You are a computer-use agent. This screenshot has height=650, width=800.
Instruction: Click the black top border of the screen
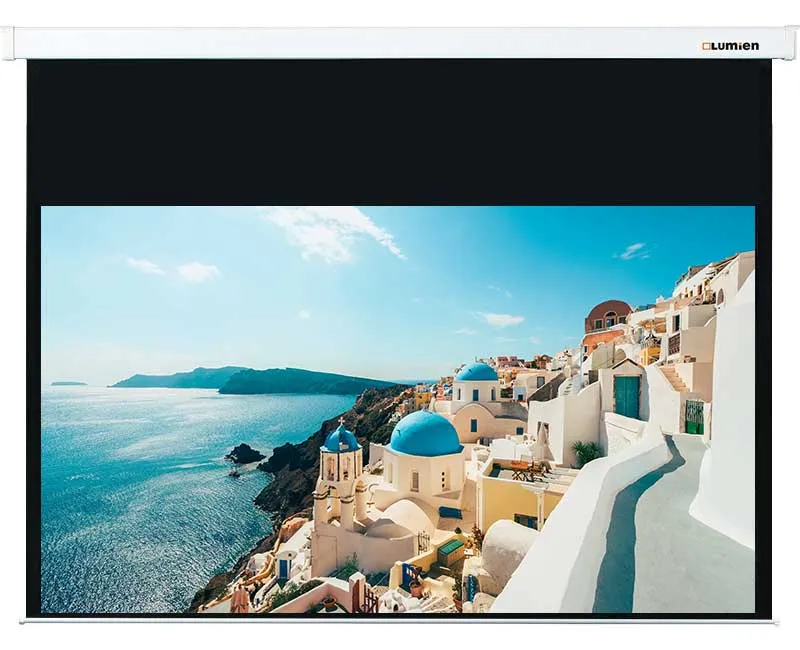pyautogui.click(x=400, y=130)
